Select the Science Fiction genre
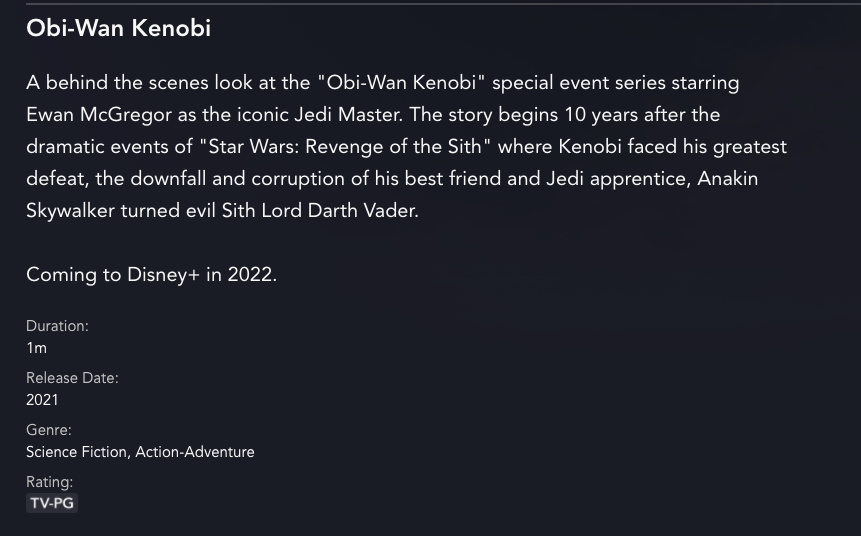861x536 pixels. pos(77,452)
